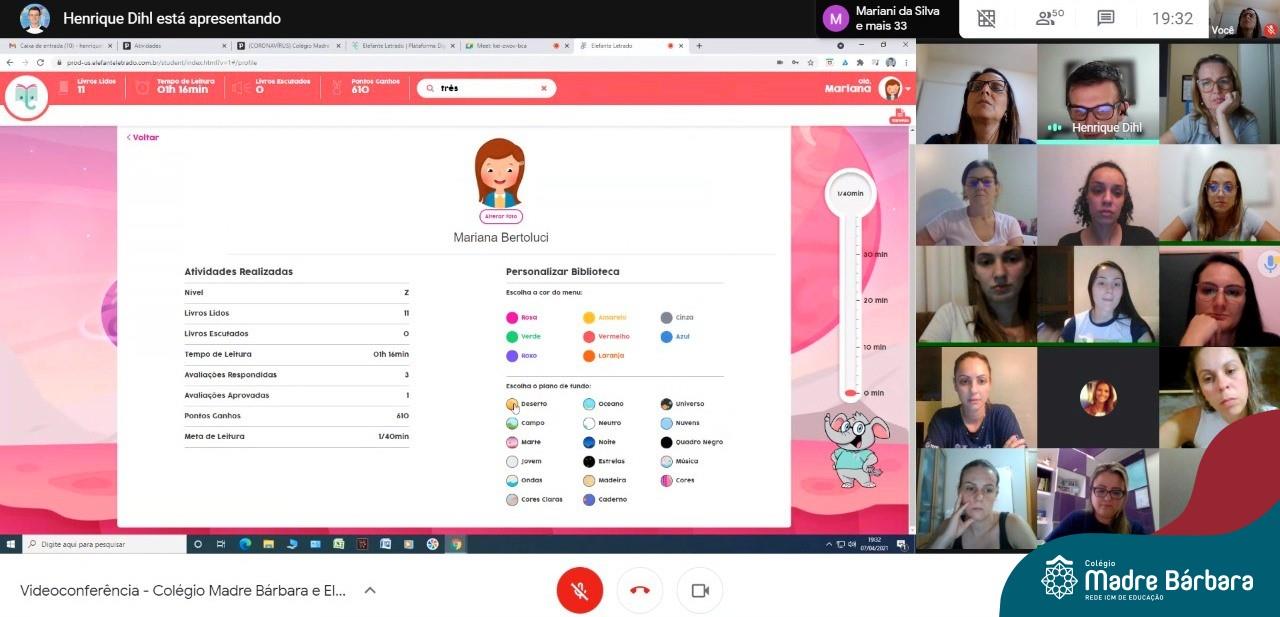This screenshot has width=1280, height=617.
Task: Clear the search field with the X
Action: pos(544,88)
